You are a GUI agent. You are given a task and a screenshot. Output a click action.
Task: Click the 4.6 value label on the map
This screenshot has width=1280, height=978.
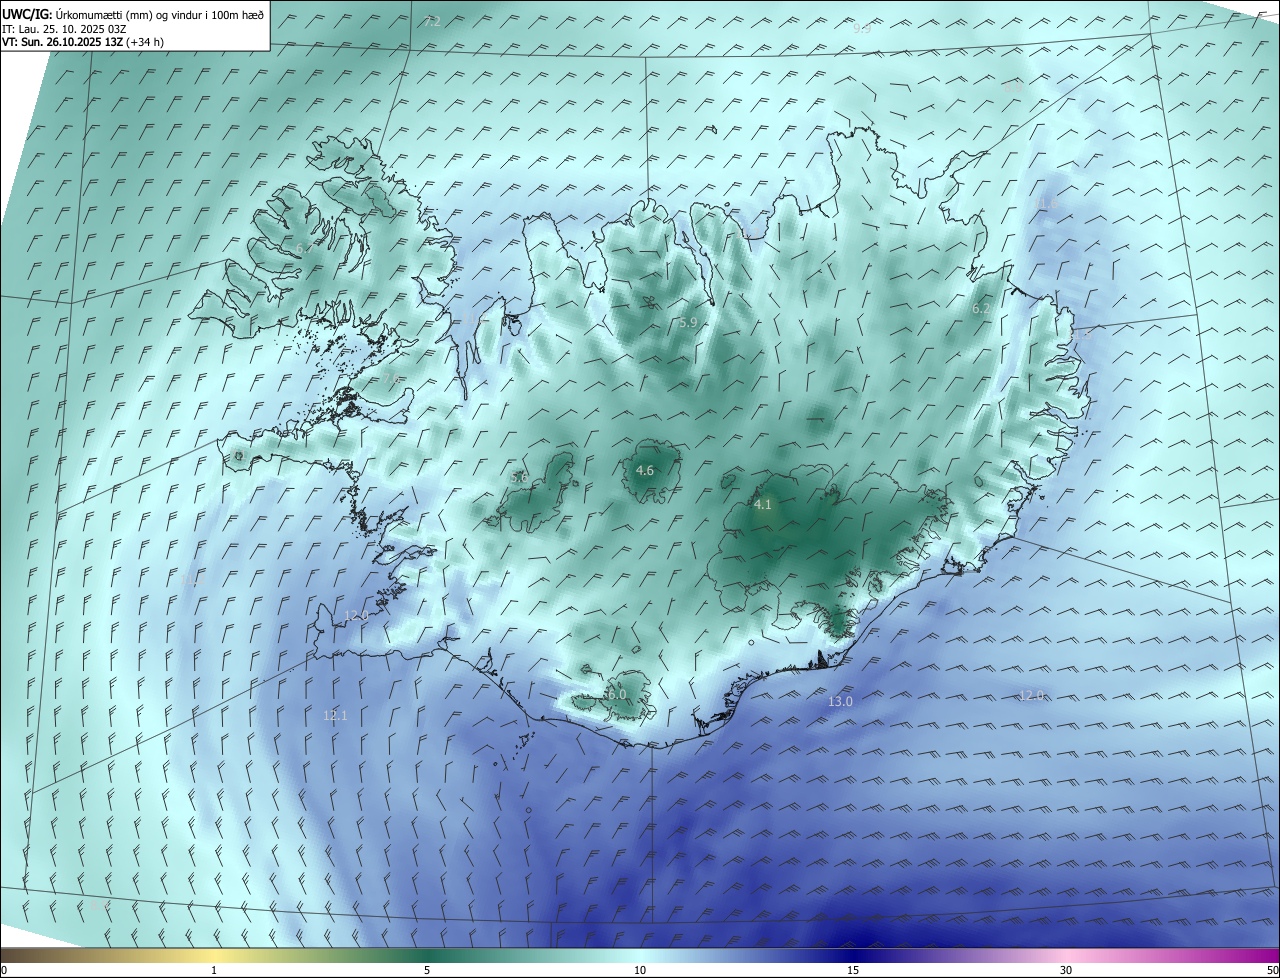click(x=645, y=471)
